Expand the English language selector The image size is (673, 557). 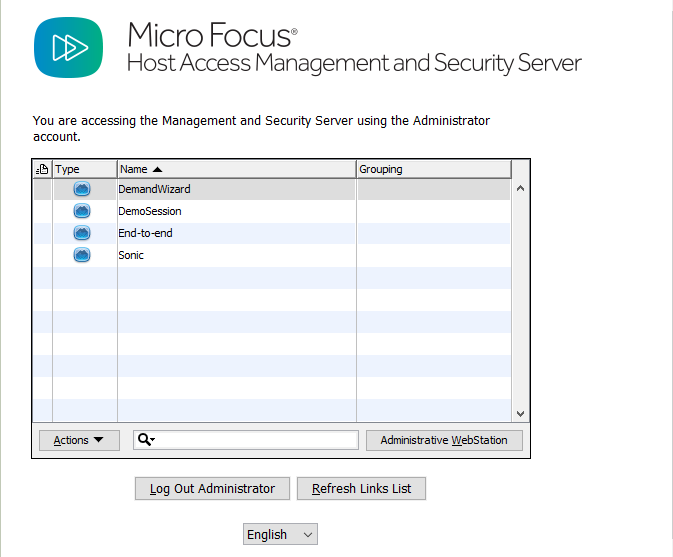coord(280,534)
